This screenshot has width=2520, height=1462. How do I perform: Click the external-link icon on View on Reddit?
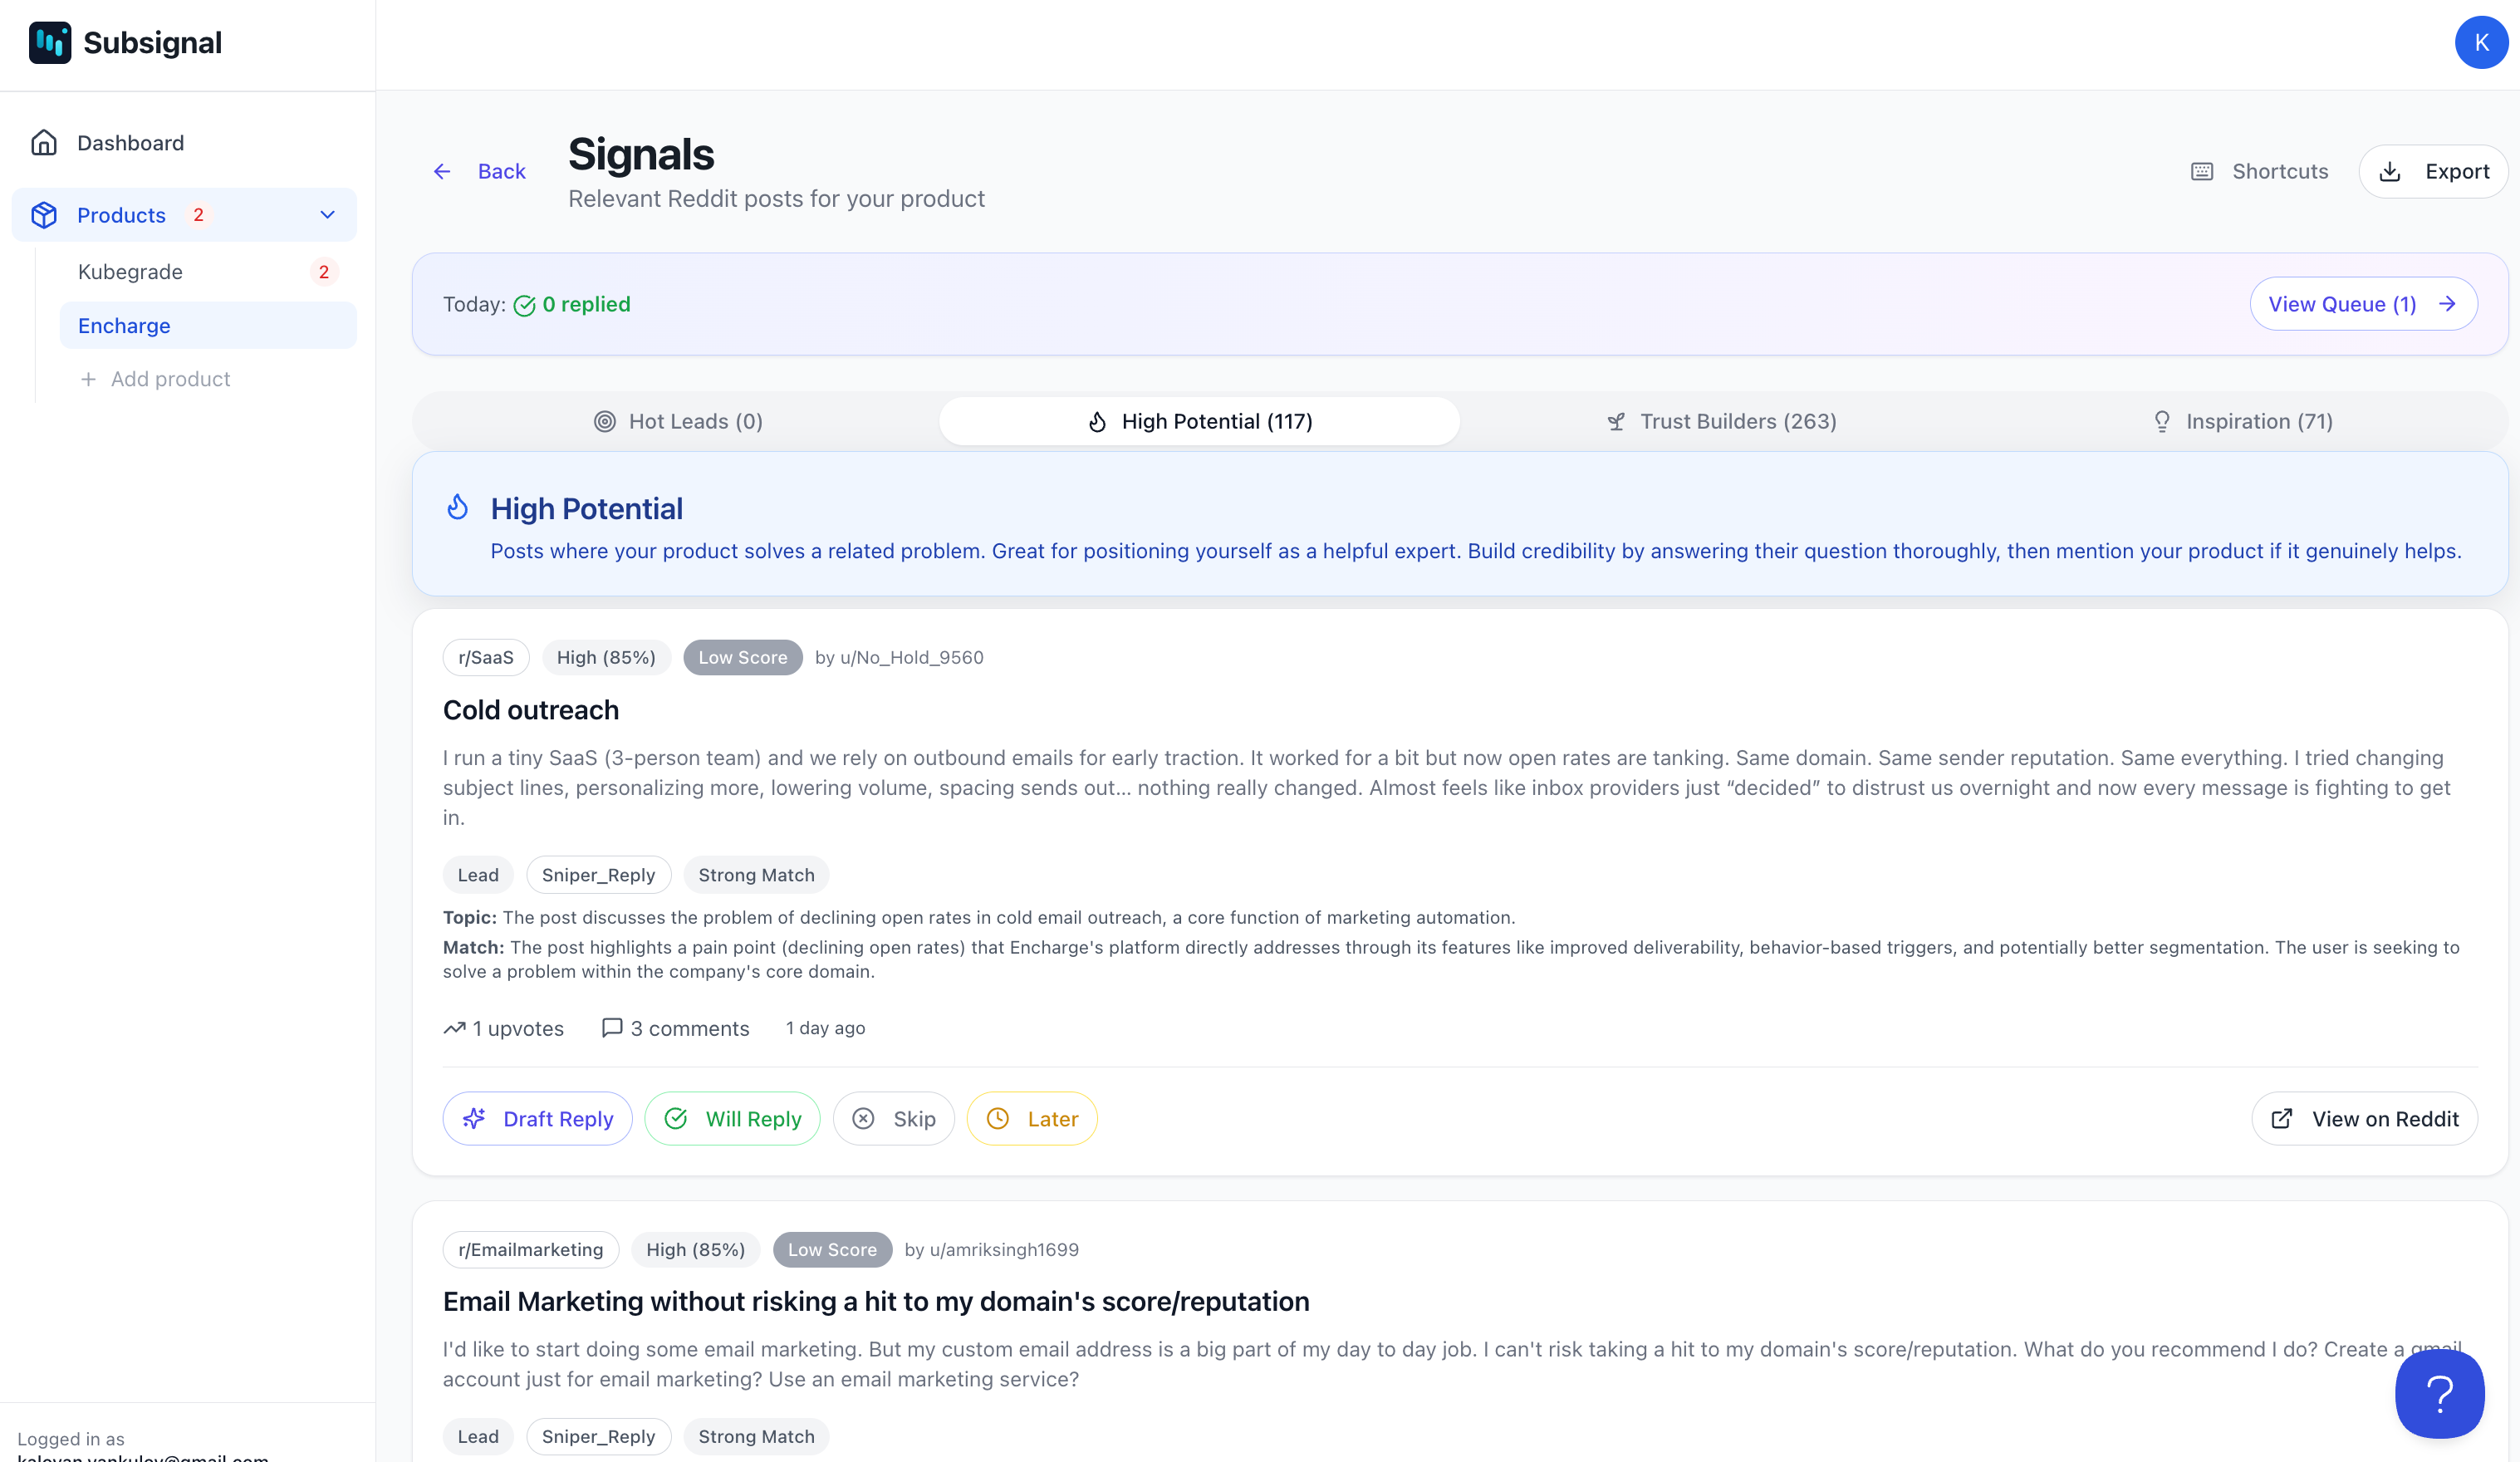2281,1119
